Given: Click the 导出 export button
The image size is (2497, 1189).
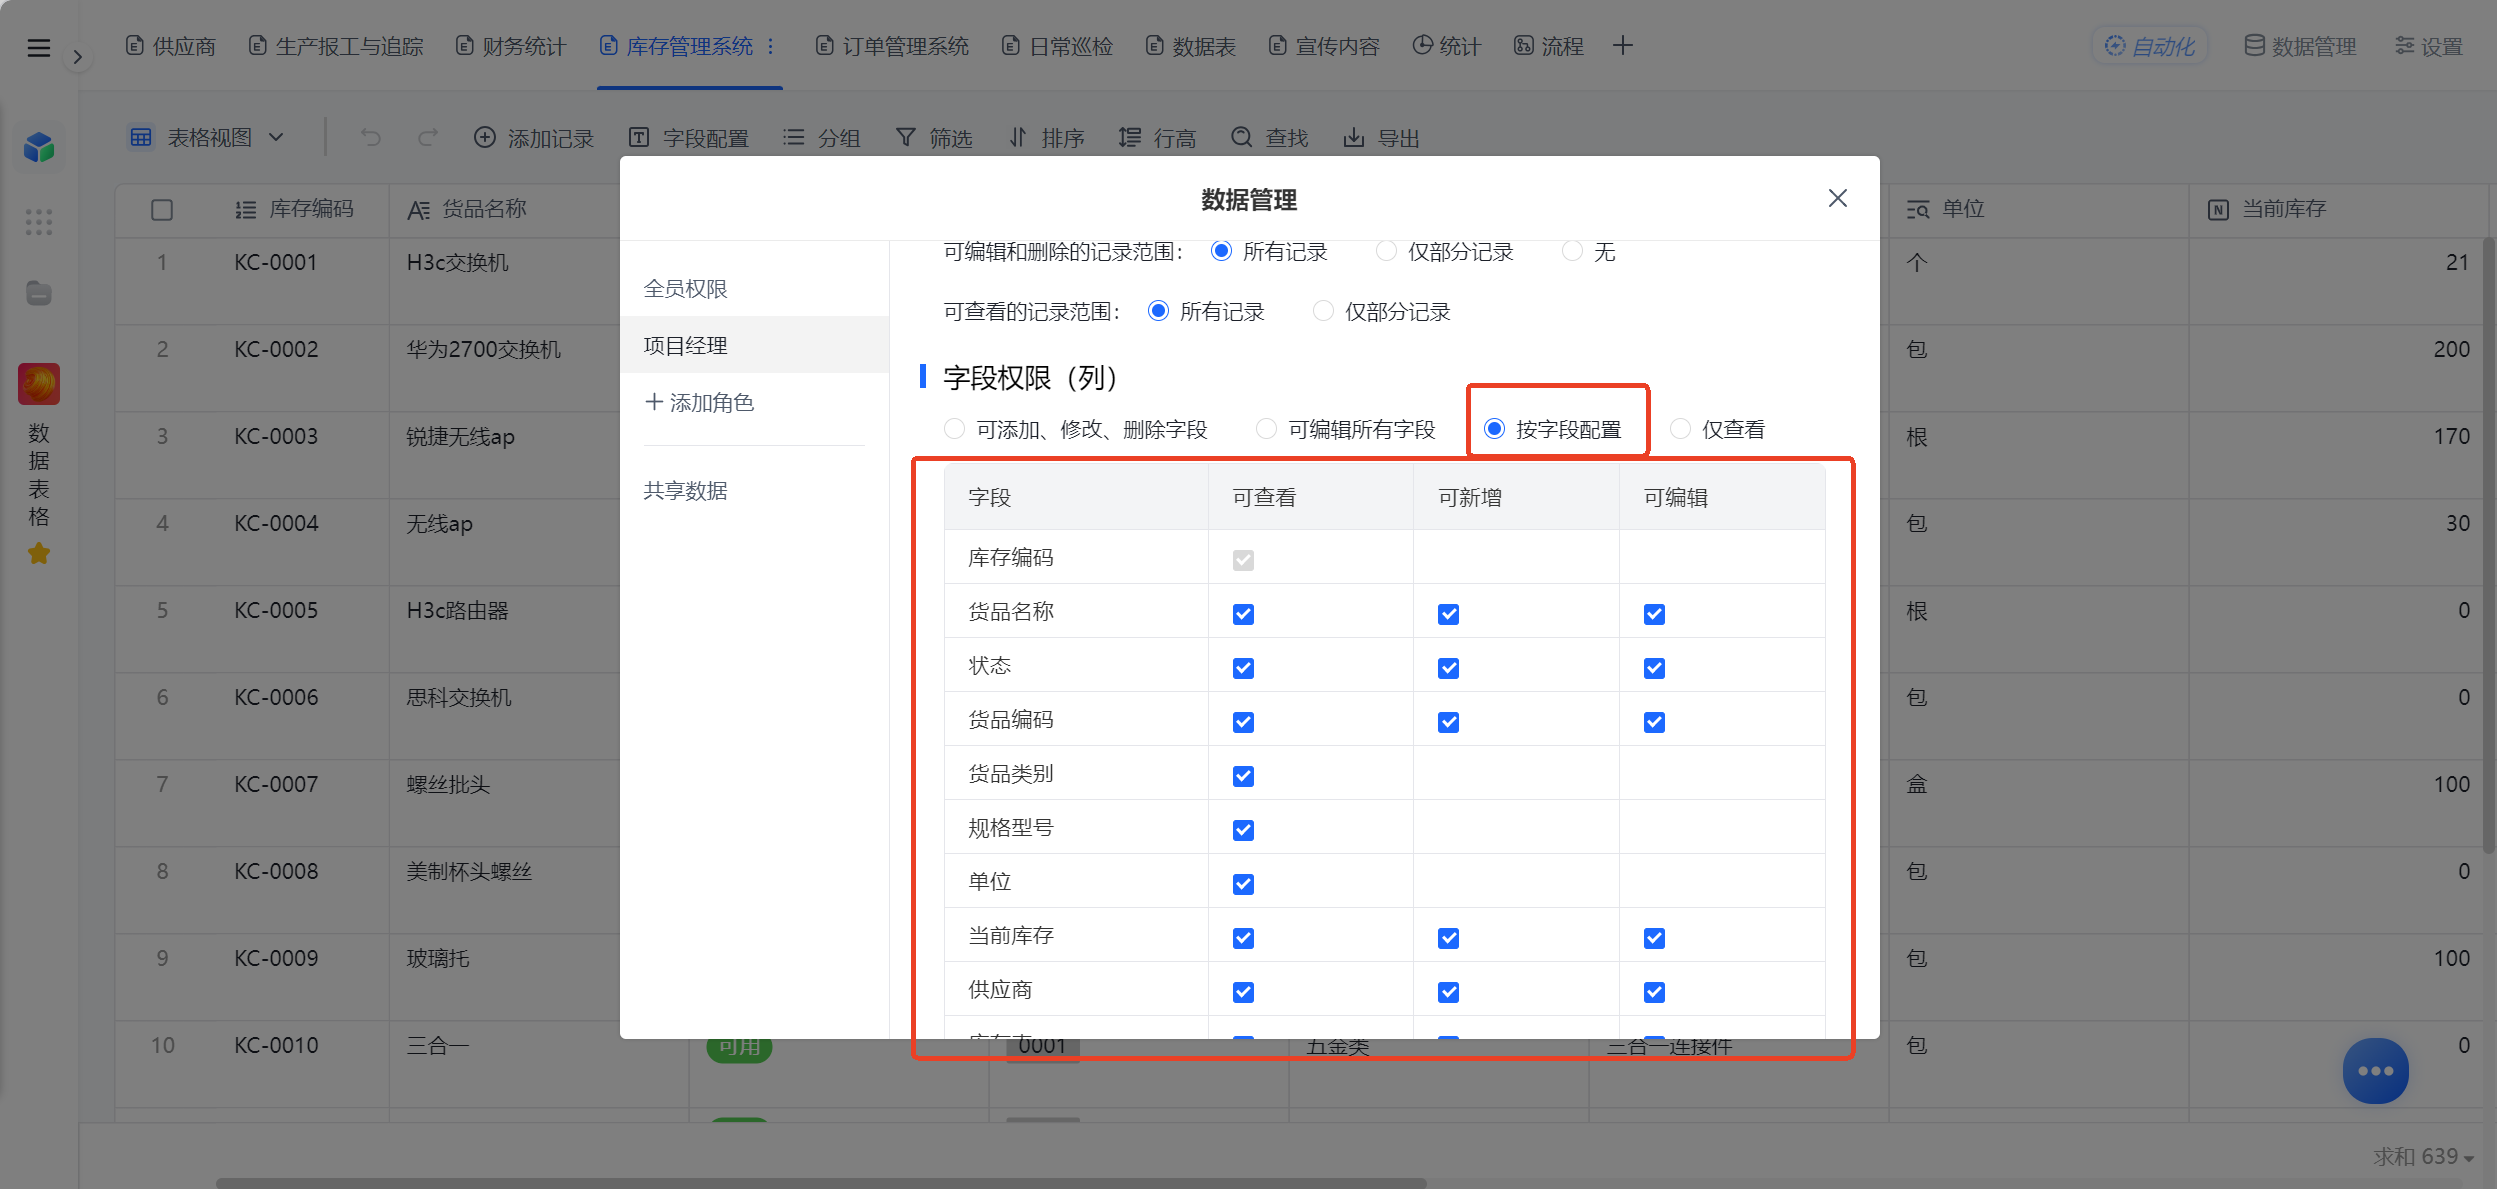Looking at the screenshot, I should point(1382,138).
